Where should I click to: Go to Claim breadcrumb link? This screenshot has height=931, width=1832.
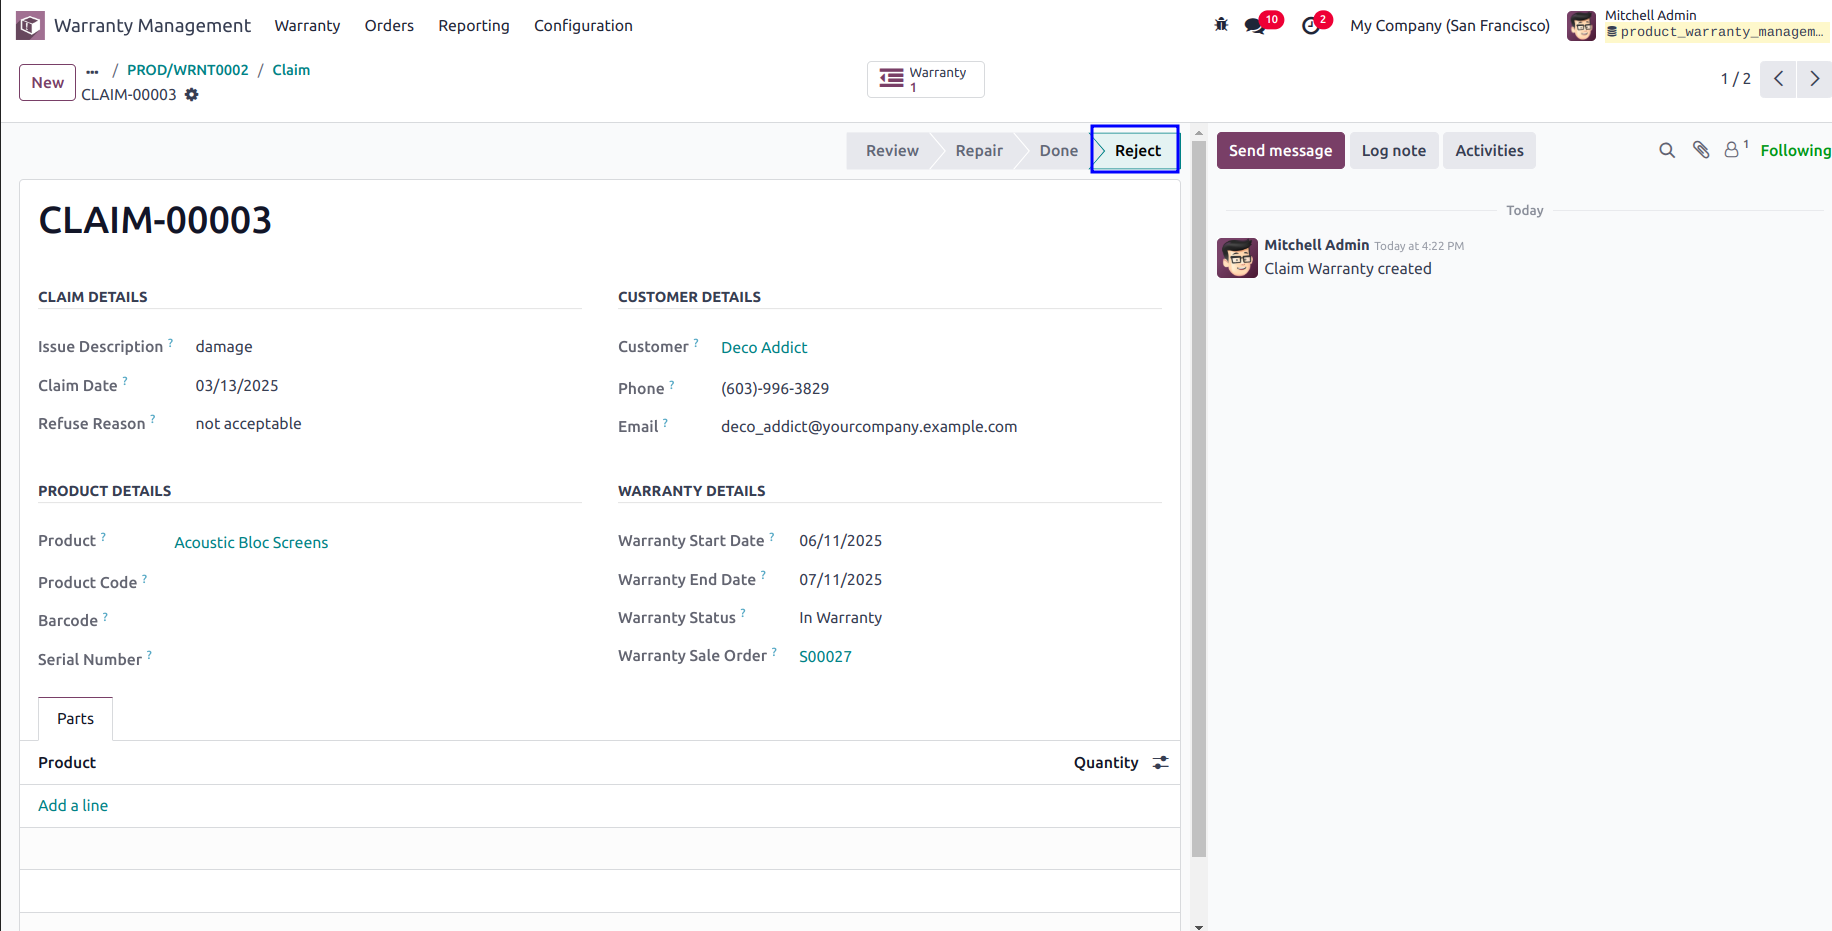click(291, 70)
